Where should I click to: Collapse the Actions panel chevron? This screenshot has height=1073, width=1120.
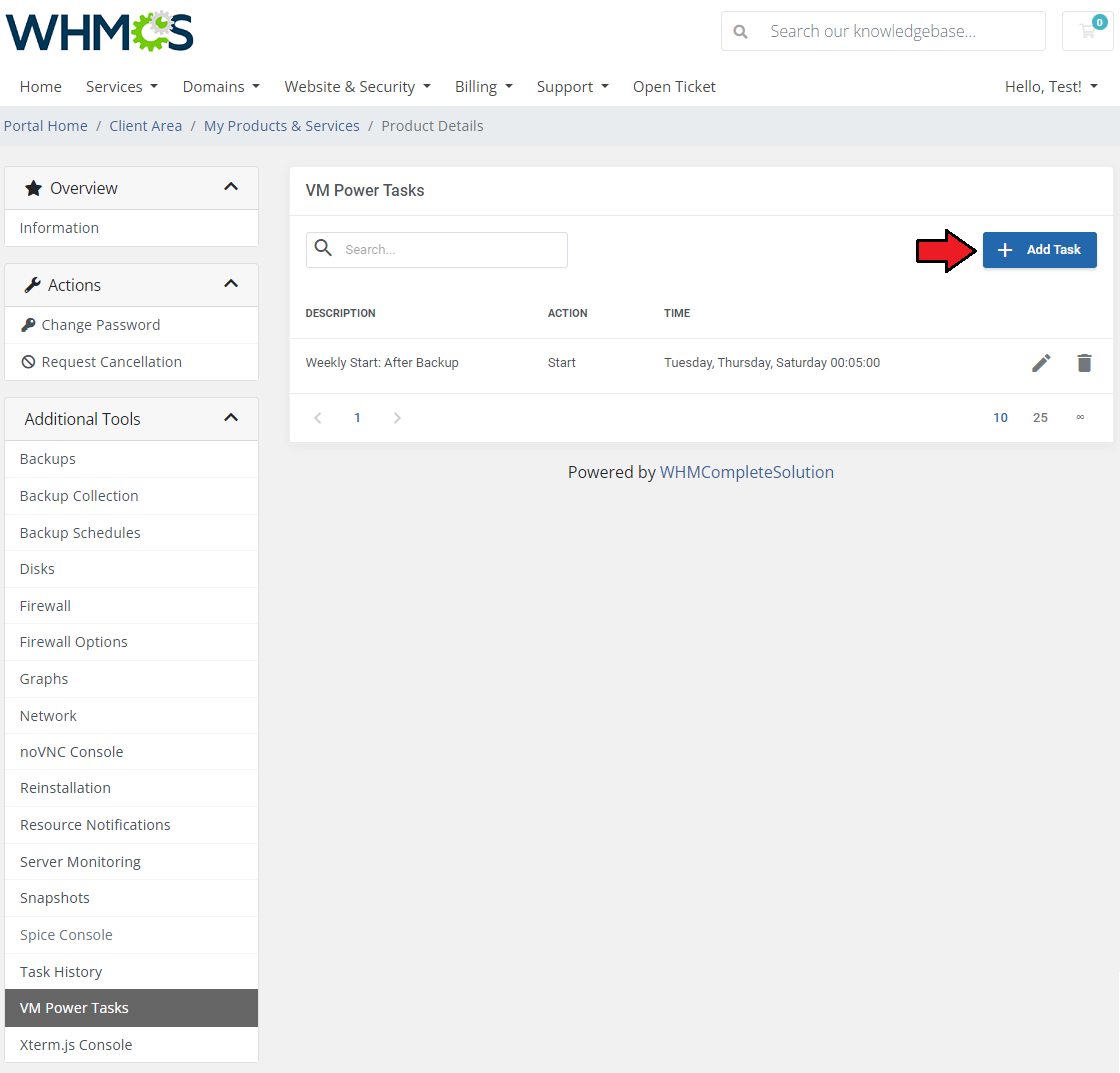231,285
